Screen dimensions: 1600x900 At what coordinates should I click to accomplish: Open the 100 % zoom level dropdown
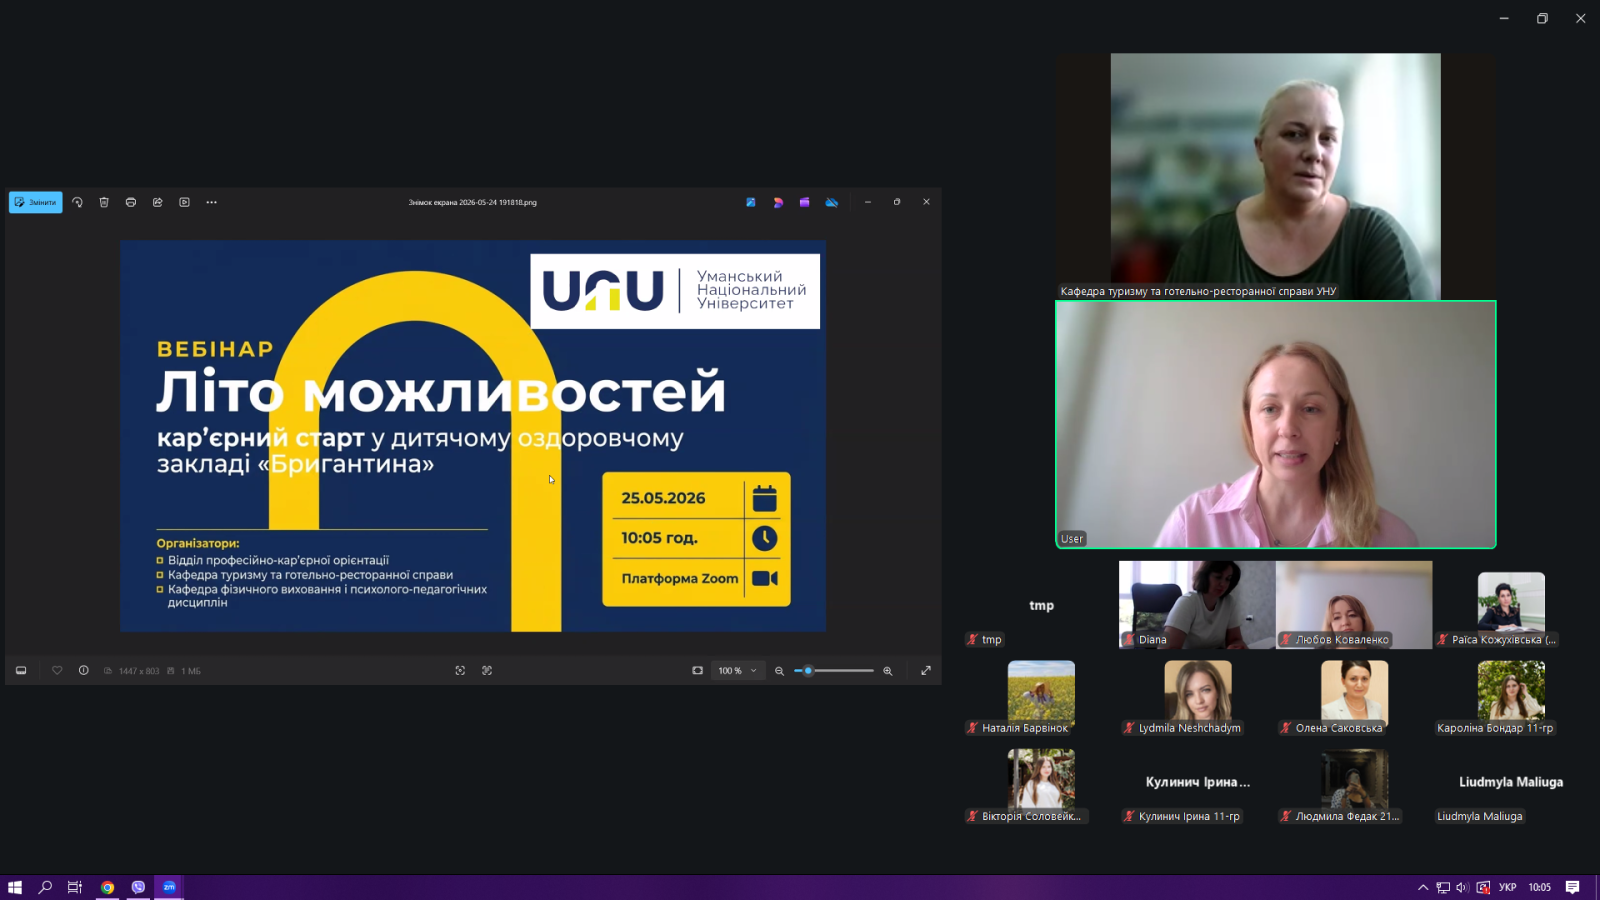[x=738, y=671]
